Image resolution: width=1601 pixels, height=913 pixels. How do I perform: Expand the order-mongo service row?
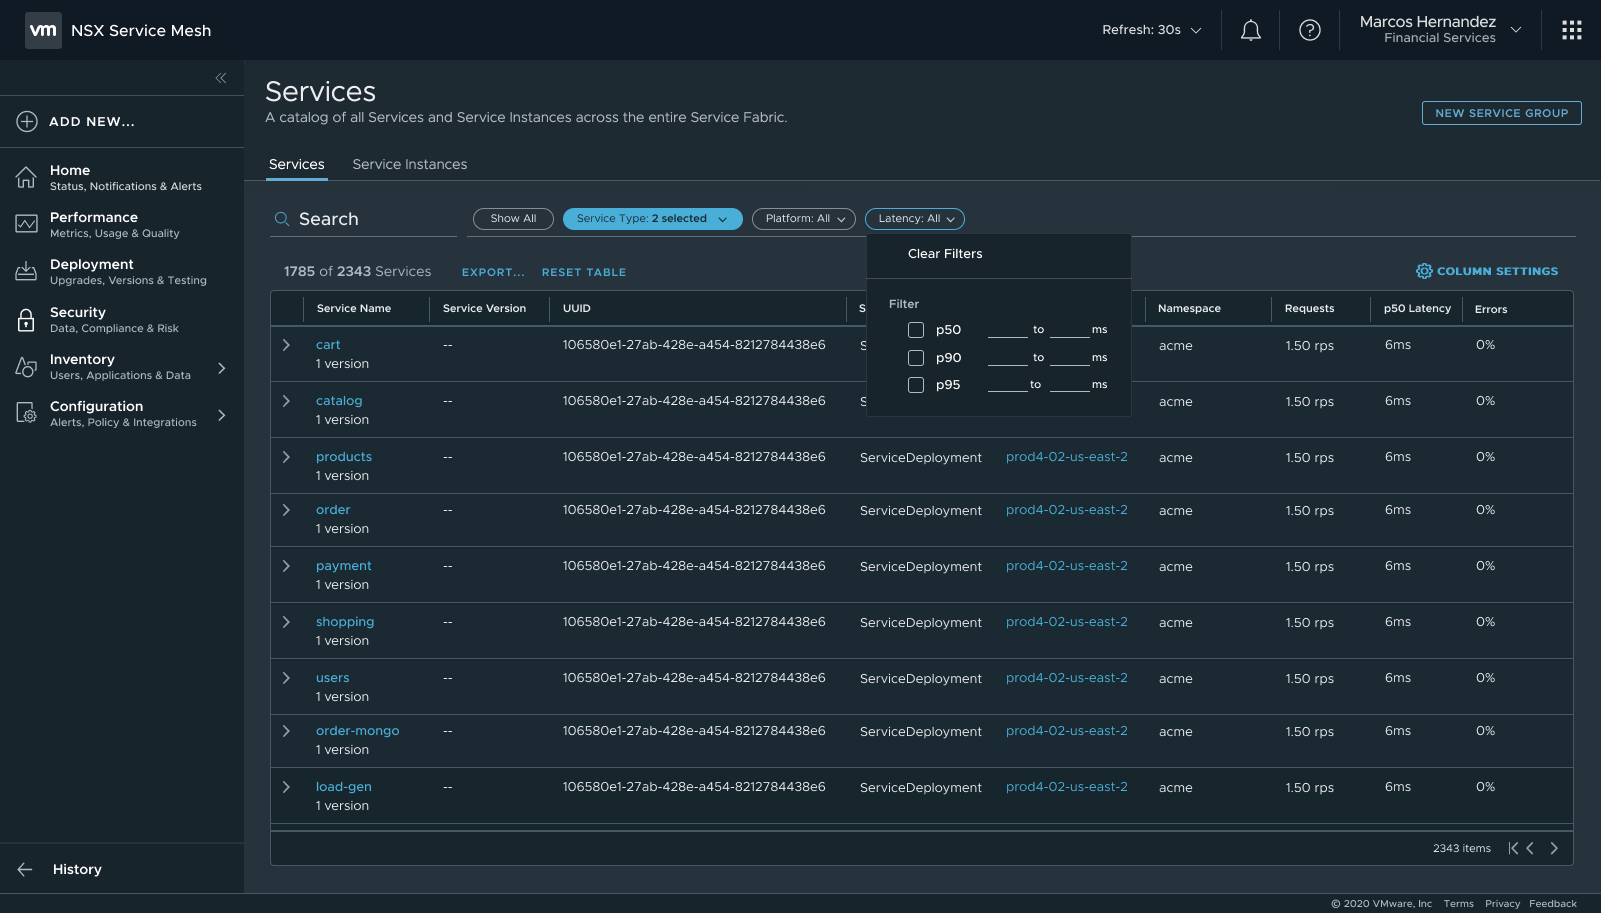coord(286,731)
